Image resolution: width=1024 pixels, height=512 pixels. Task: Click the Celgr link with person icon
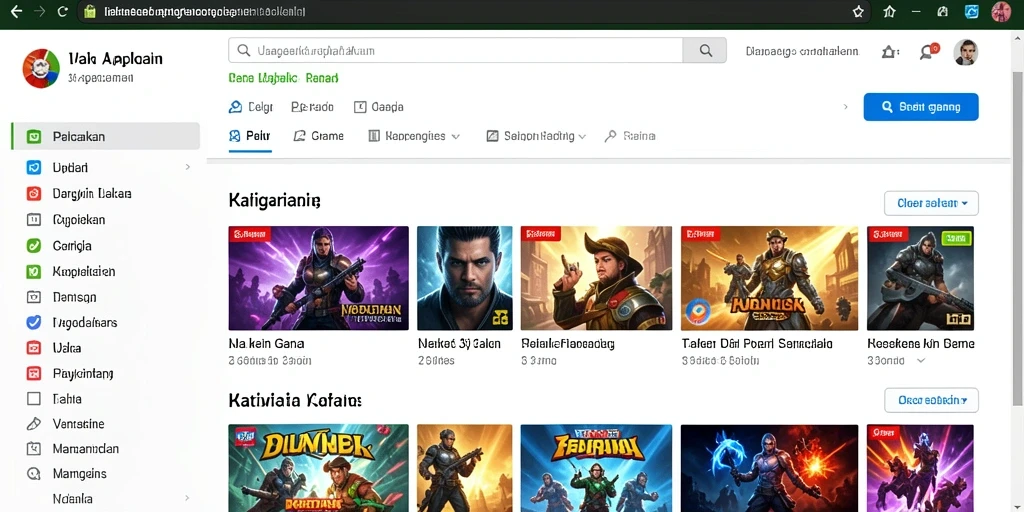251,107
